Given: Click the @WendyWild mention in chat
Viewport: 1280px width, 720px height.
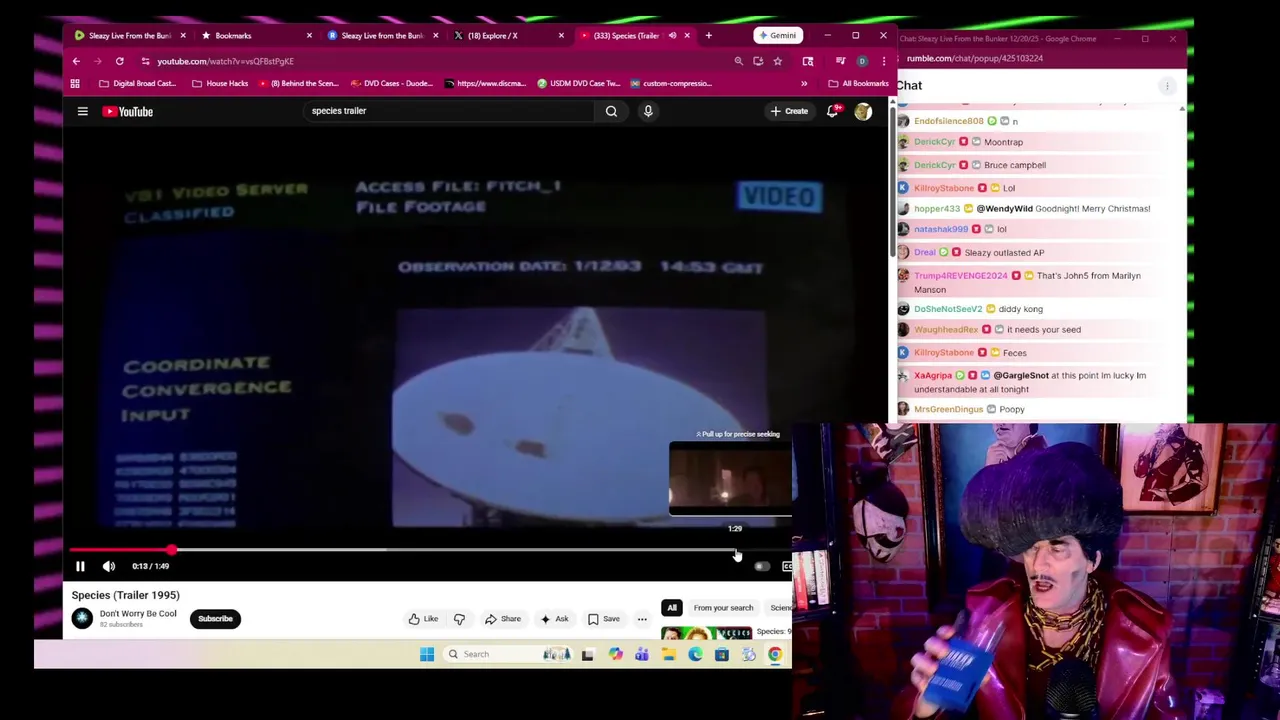Looking at the screenshot, I should pyautogui.click(x=1004, y=209).
